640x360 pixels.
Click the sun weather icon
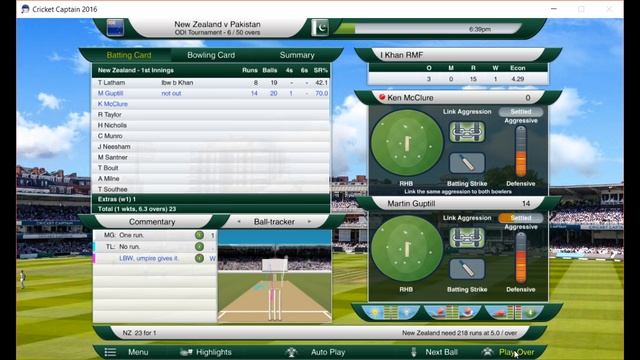pyautogui.click(x=374, y=313)
